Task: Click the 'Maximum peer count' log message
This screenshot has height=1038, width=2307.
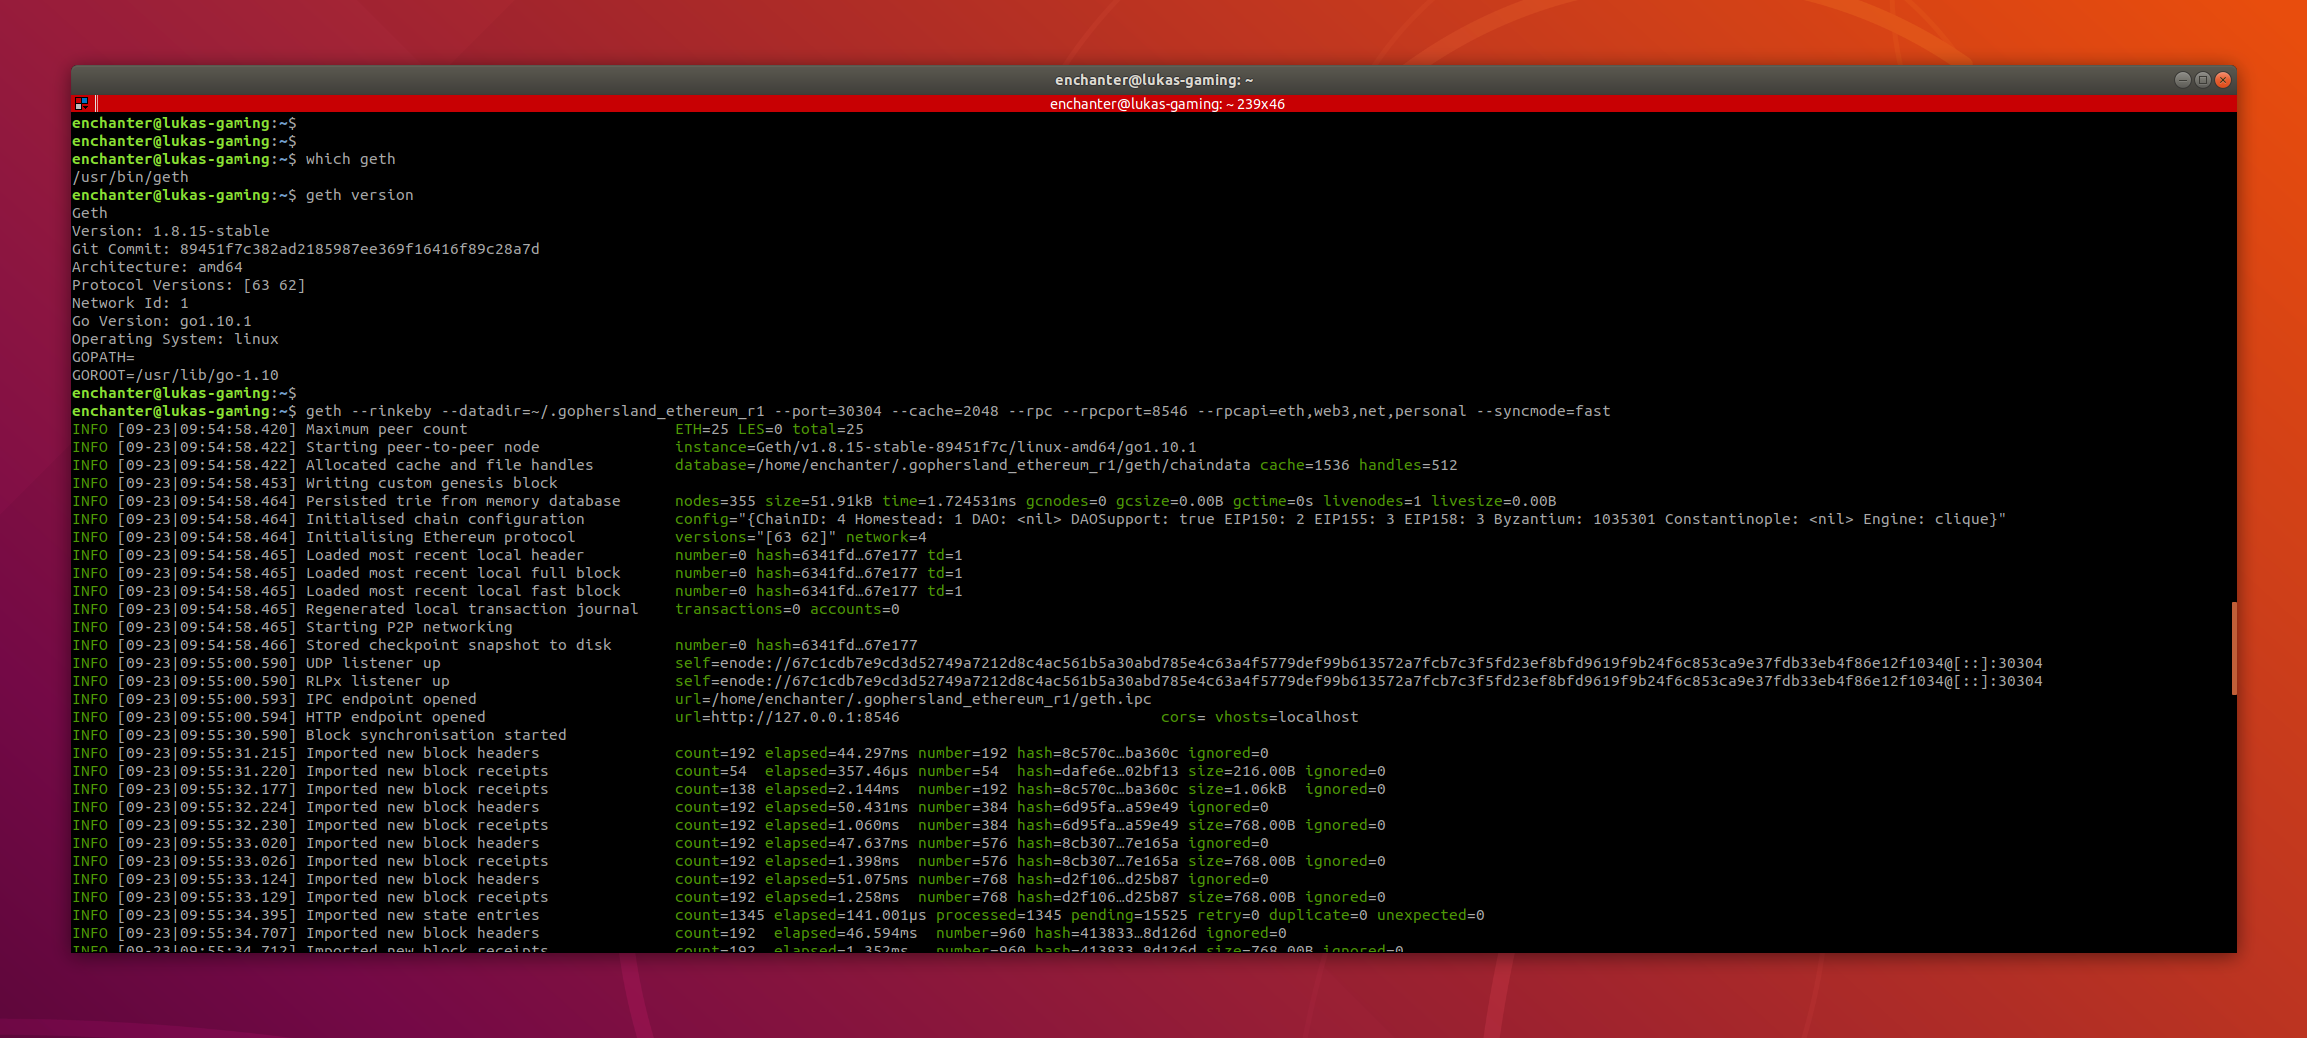Action: pyautogui.click(x=387, y=429)
